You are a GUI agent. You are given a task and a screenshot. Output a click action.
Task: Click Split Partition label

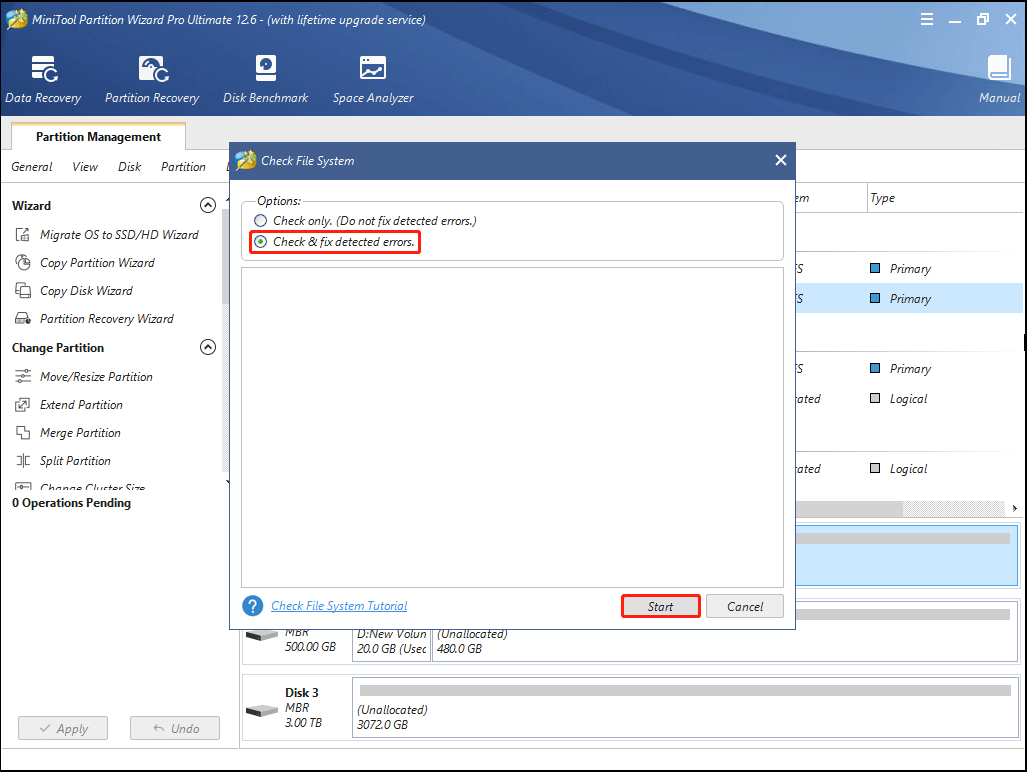75,460
